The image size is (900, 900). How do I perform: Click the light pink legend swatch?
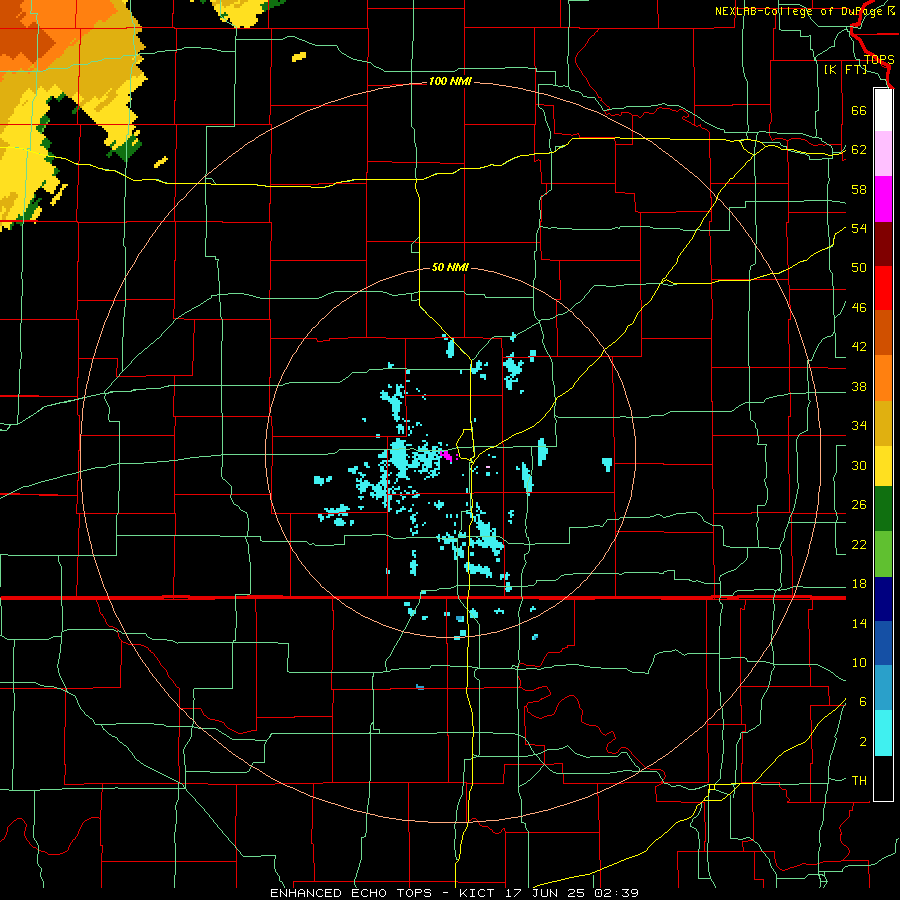883,154
